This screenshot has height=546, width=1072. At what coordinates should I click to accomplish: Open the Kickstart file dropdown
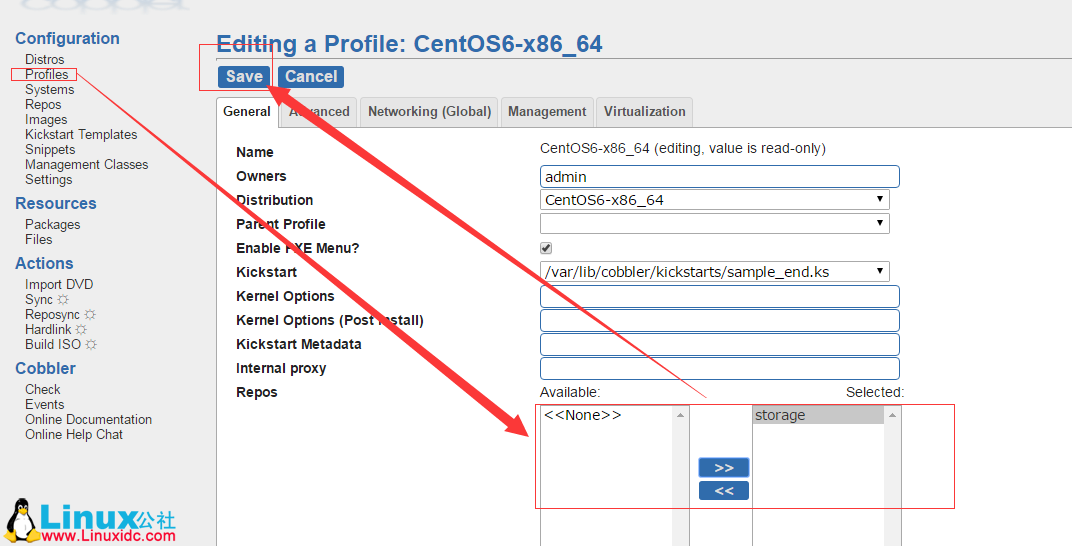tap(714, 272)
